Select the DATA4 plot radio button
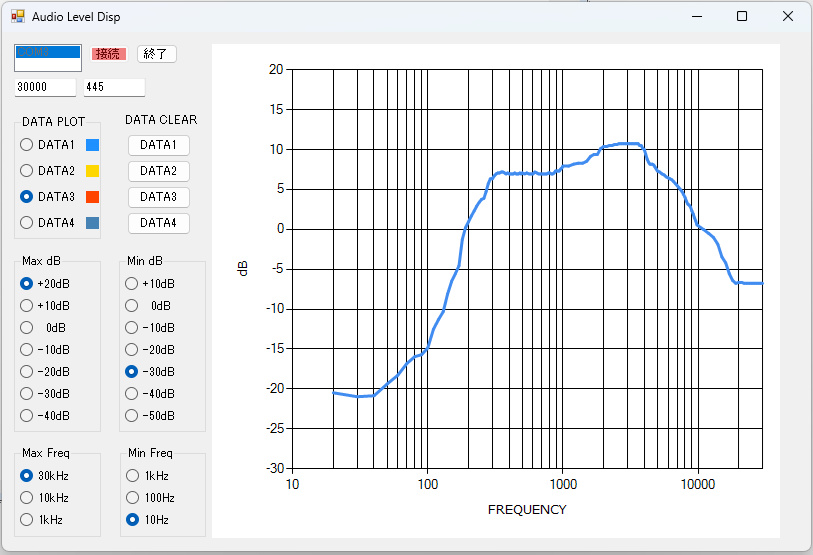813x555 pixels. [x=27, y=223]
